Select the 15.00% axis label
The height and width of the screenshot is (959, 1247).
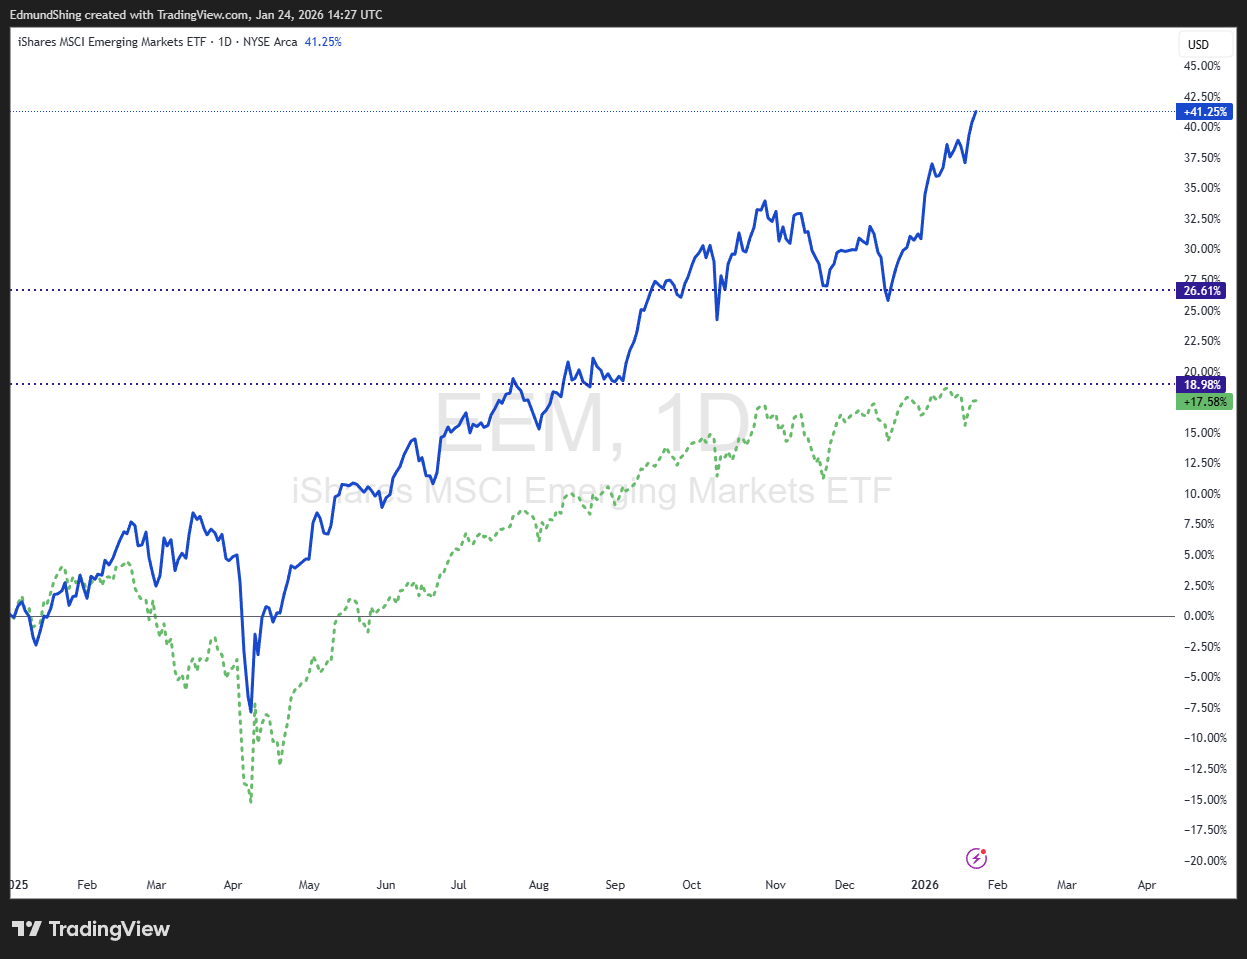point(1202,433)
